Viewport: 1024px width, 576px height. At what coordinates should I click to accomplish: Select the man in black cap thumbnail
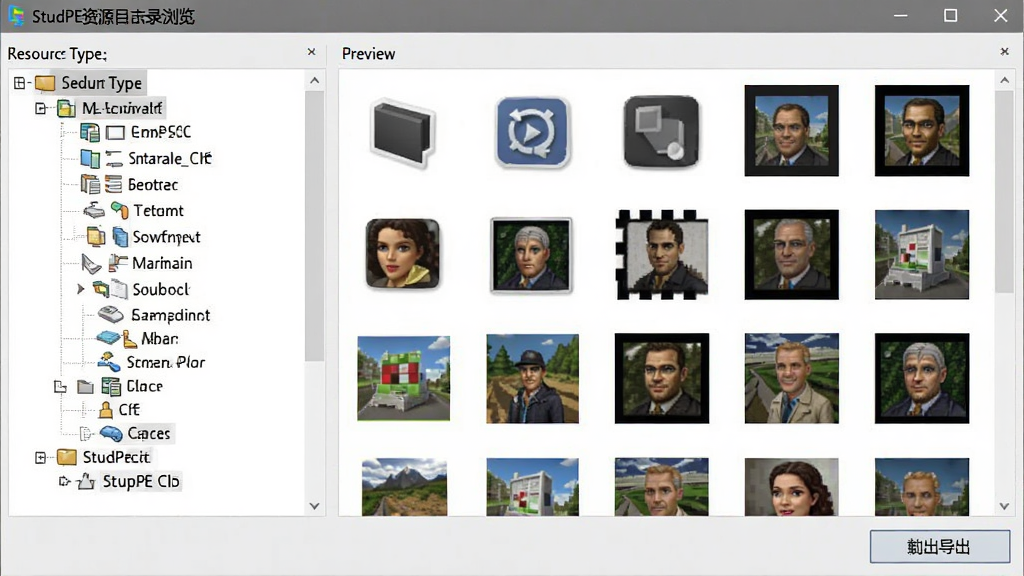click(532, 378)
